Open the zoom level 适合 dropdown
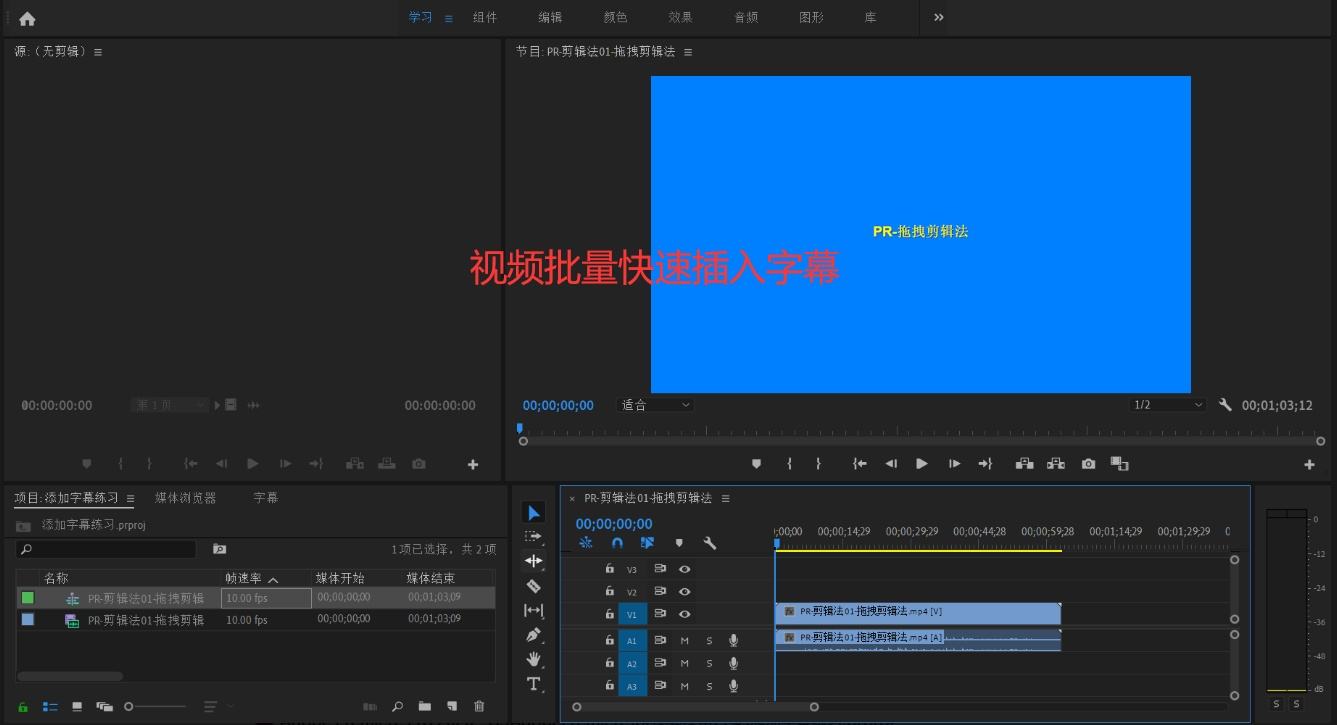The width and height of the screenshot is (1337, 725). coord(656,405)
